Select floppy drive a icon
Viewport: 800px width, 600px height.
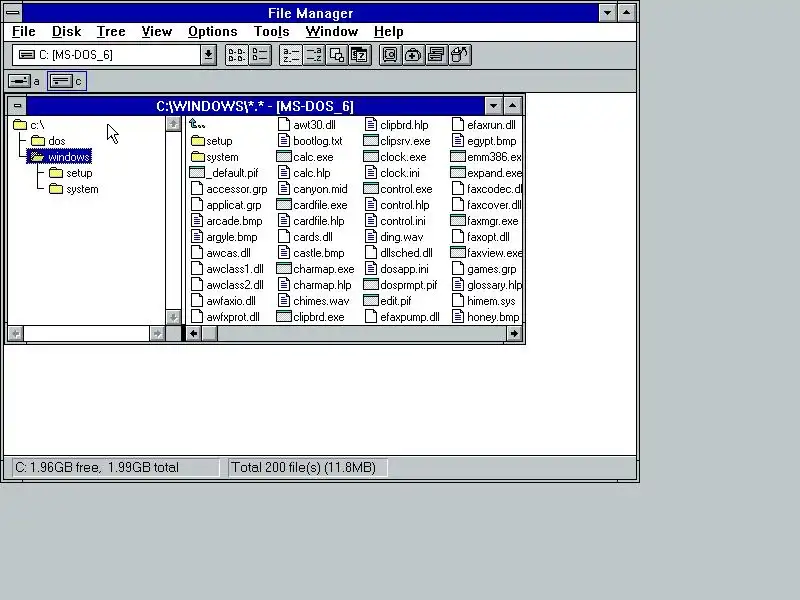click(24, 81)
